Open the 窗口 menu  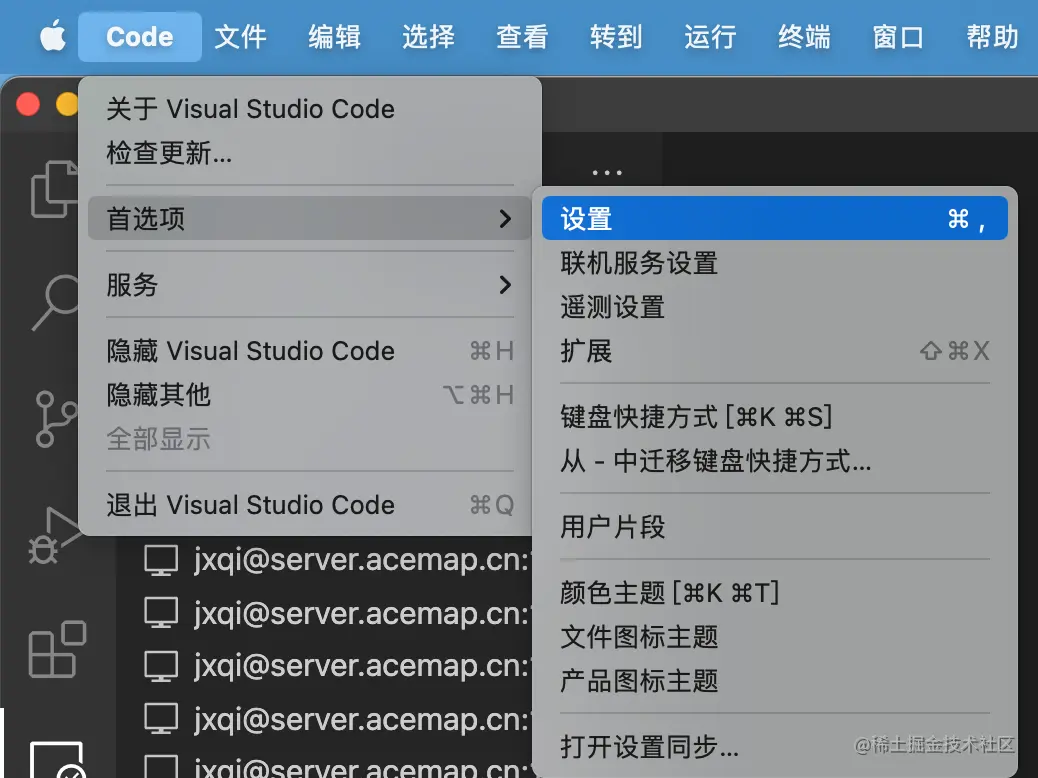tap(898, 36)
